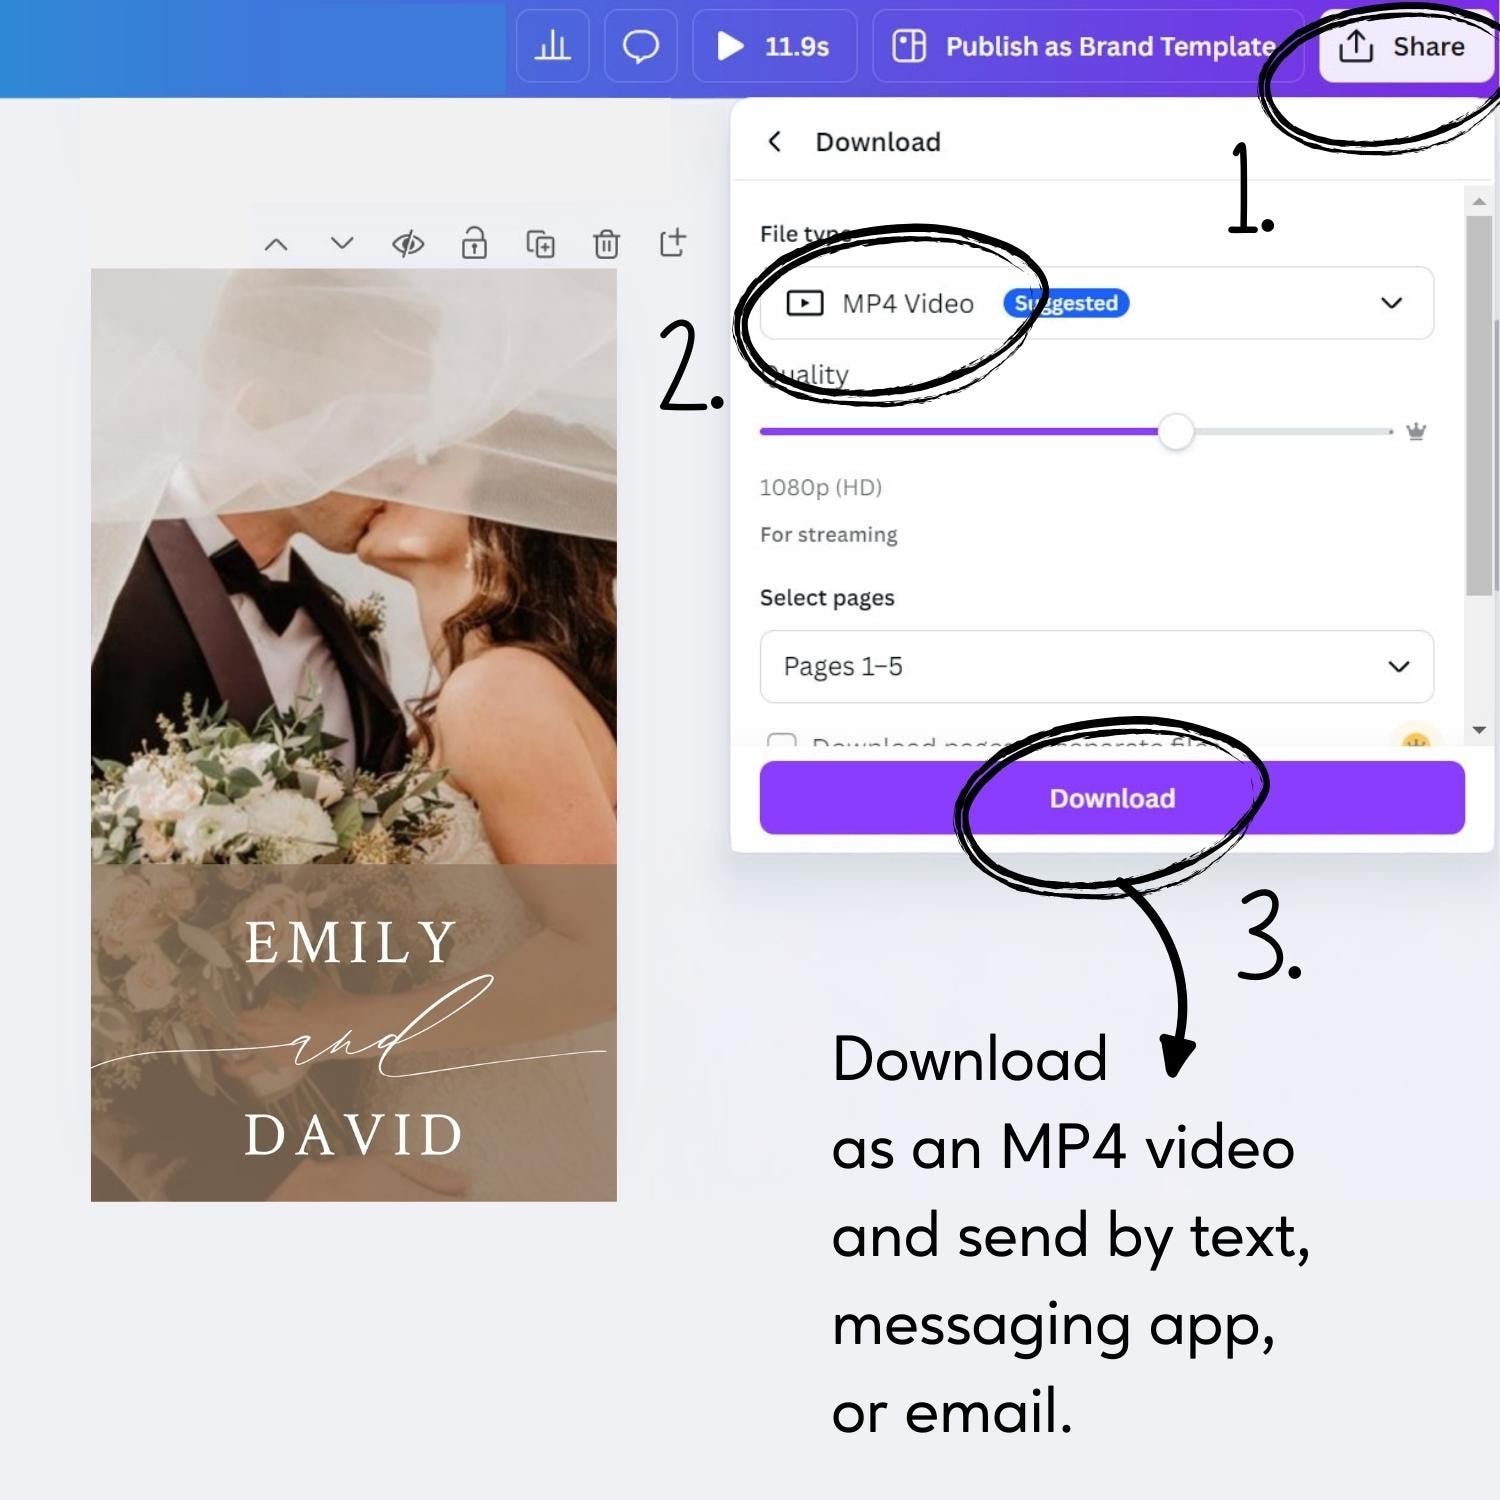Expand the MP4 Video file type dropdown
The height and width of the screenshot is (1500, 1500).
click(1096, 303)
